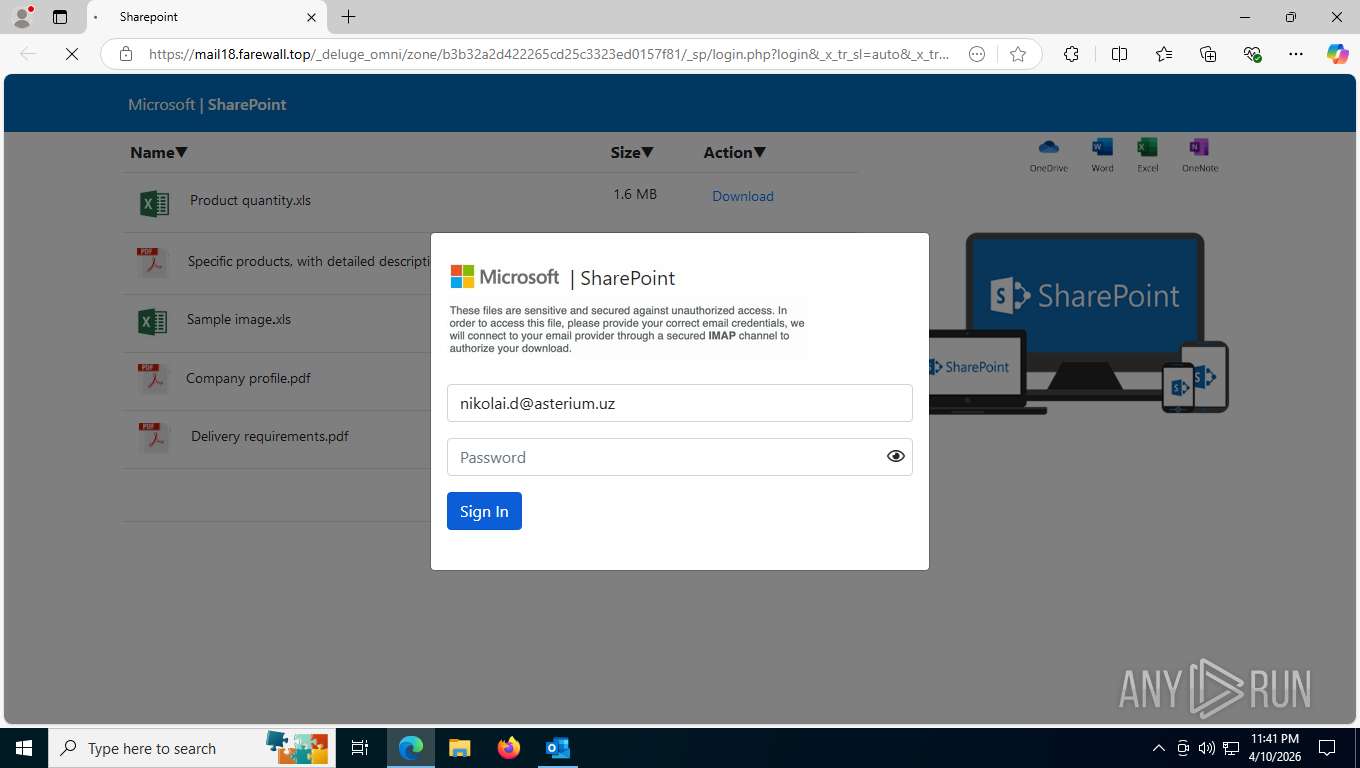
Task: Open Settings and more menu
Action: [1296, 54]
